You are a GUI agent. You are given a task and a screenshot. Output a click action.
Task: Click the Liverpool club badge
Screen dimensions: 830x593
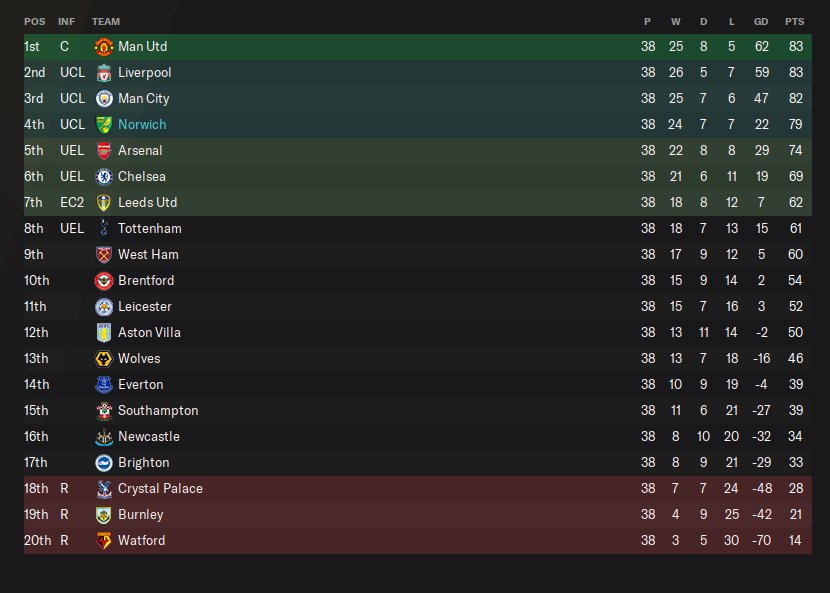[x=104, y=73]
